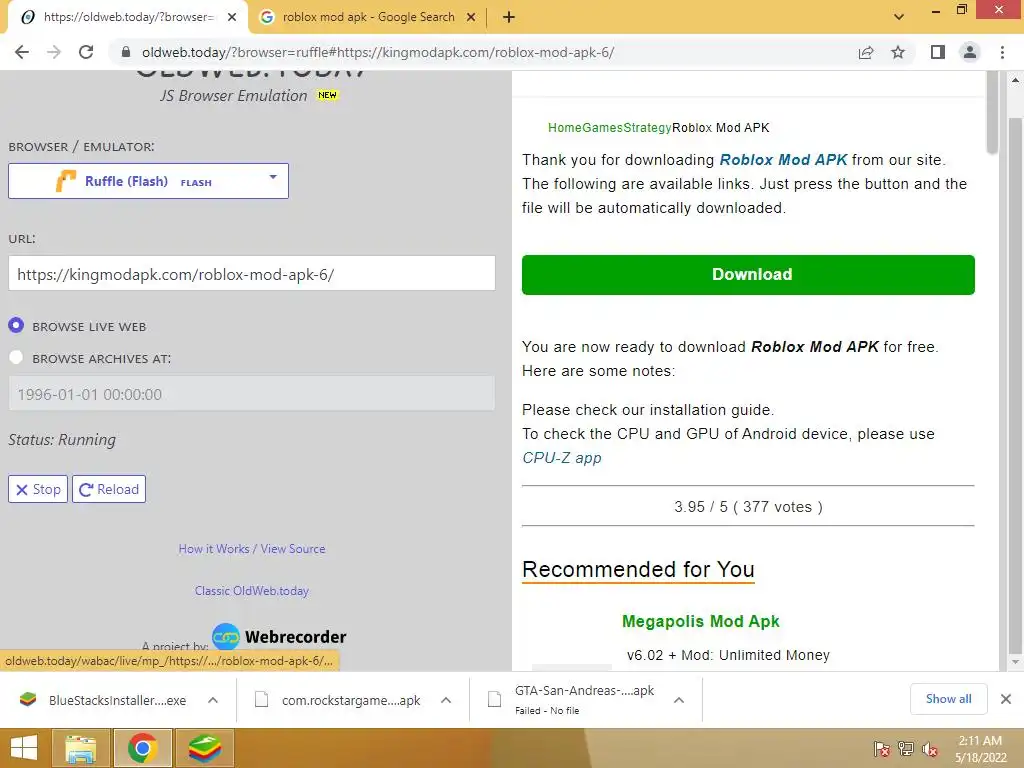The image size is (1024, 768).
Task: Click Show all downloads
Action: [948, 699]
